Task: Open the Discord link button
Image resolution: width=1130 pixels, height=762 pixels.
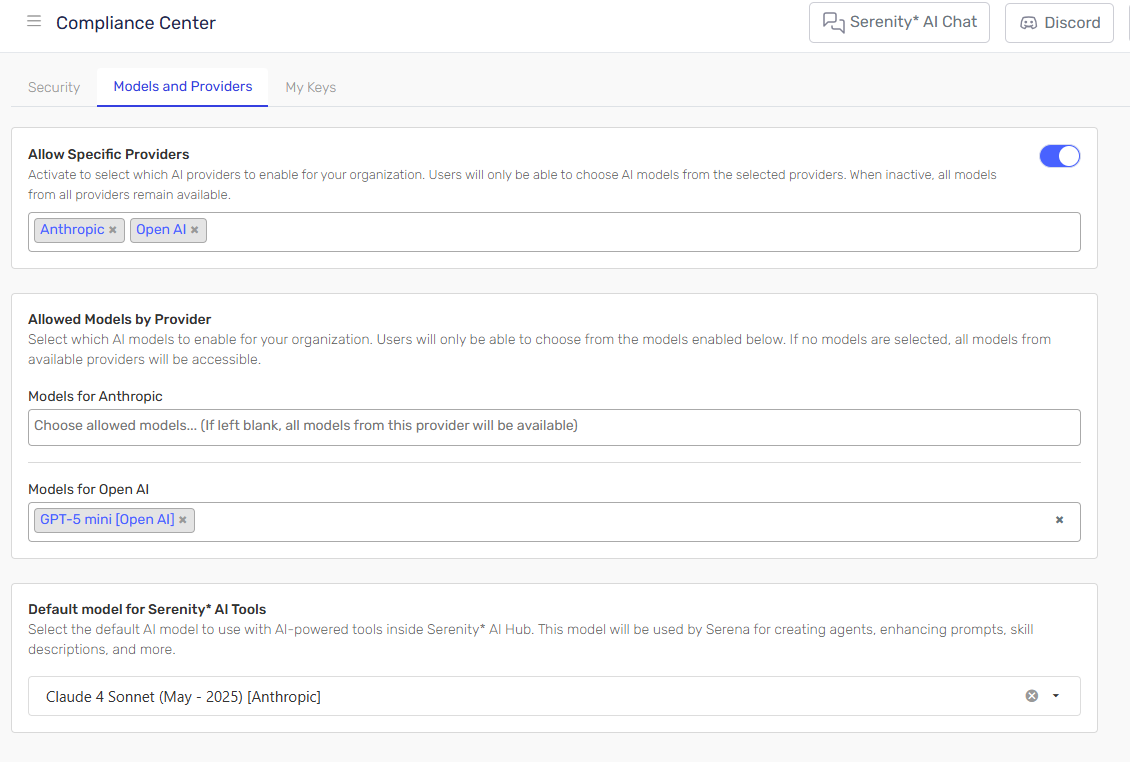Action: (x=1059, y=22)
